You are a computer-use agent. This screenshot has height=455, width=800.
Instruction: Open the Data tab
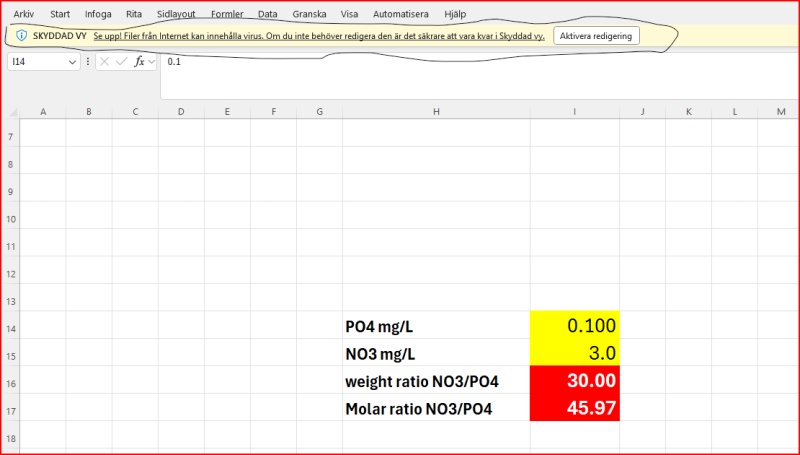click(267, 14)
